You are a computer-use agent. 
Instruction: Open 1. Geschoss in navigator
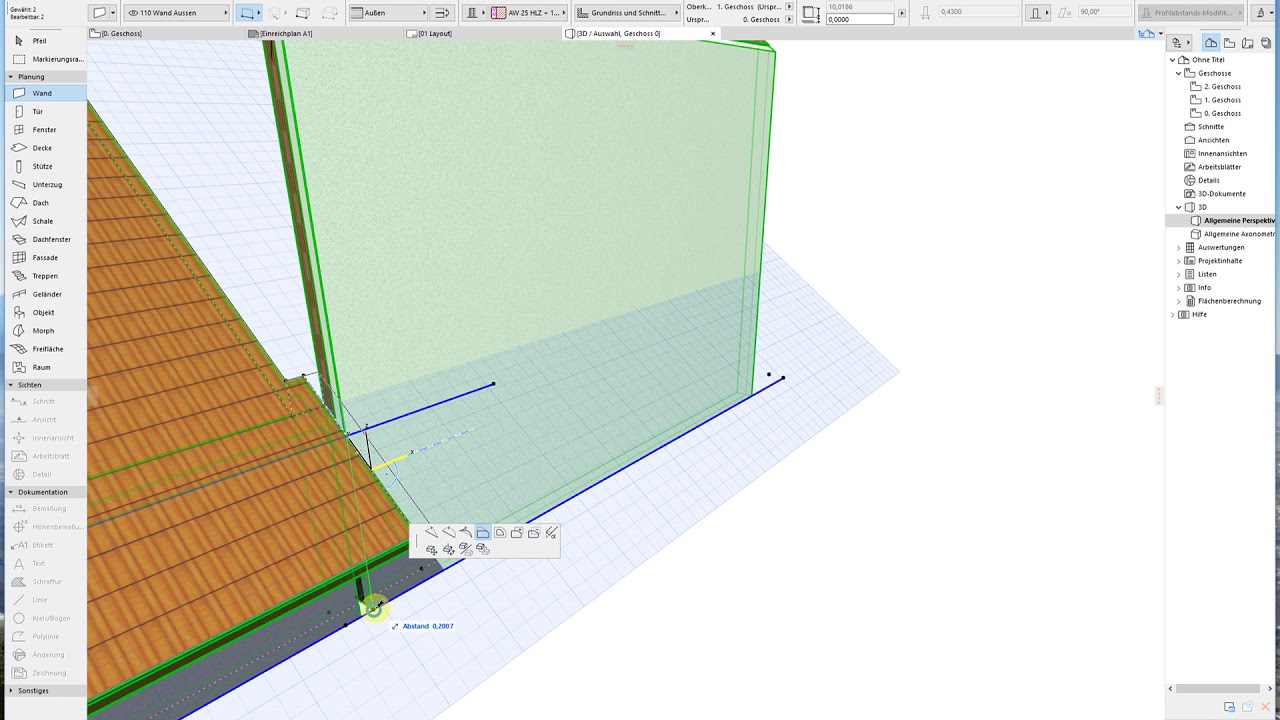(1222, 100)
